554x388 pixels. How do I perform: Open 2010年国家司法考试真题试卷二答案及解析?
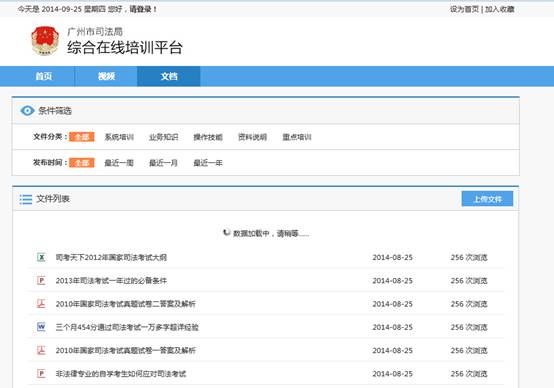tap(125, 304)
